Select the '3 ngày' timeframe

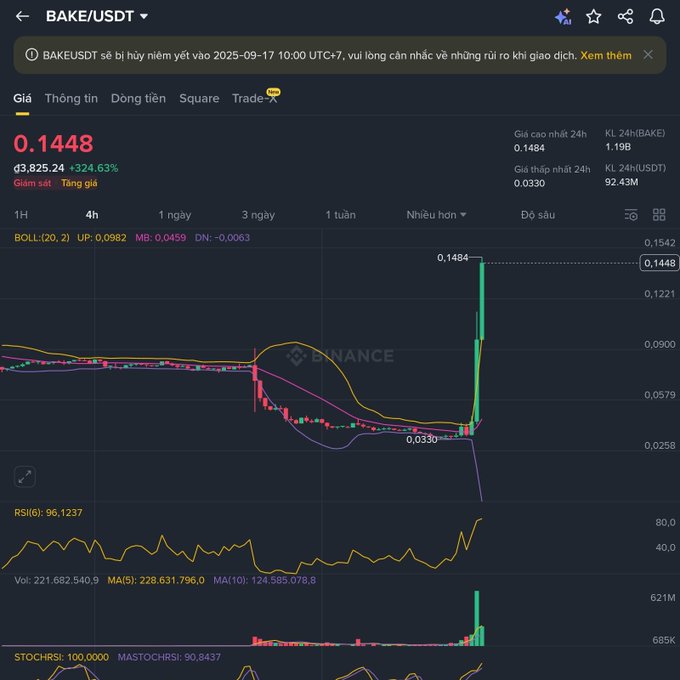(x=258, y=215)
